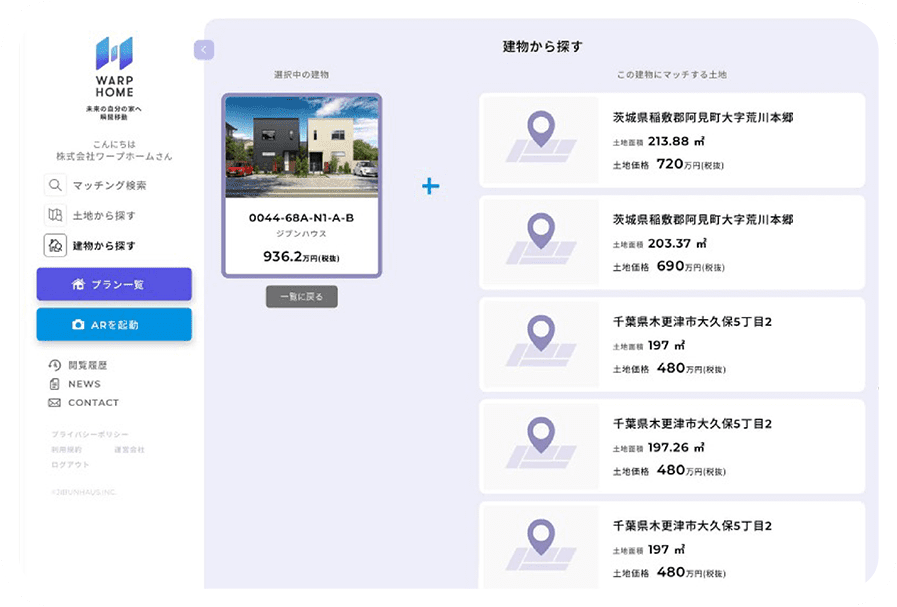Image resolution: width=897 pixels, height=607 pixels.
Task: Open the プラン一覧 plan list
Action: coord(114,284)
